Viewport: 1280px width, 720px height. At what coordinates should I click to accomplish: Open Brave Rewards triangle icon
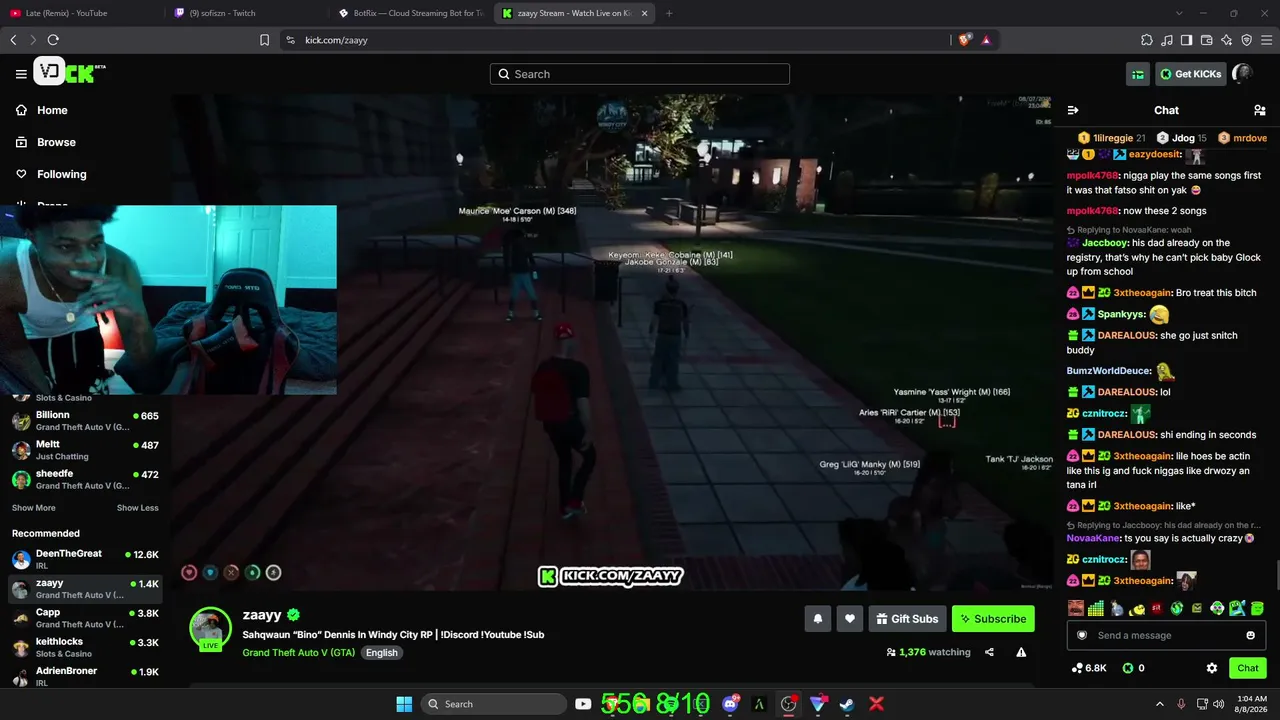(x=986, y=40)
